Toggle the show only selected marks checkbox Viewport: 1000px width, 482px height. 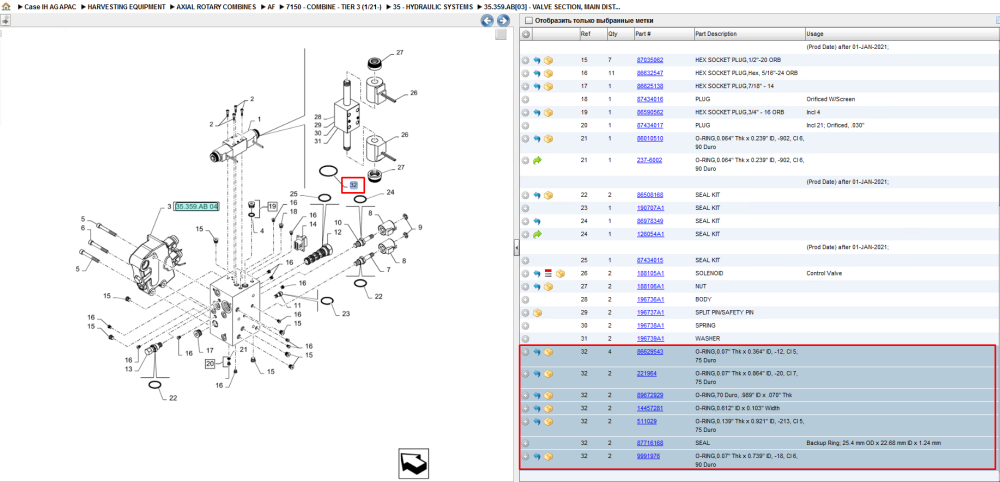coord(527,20)
